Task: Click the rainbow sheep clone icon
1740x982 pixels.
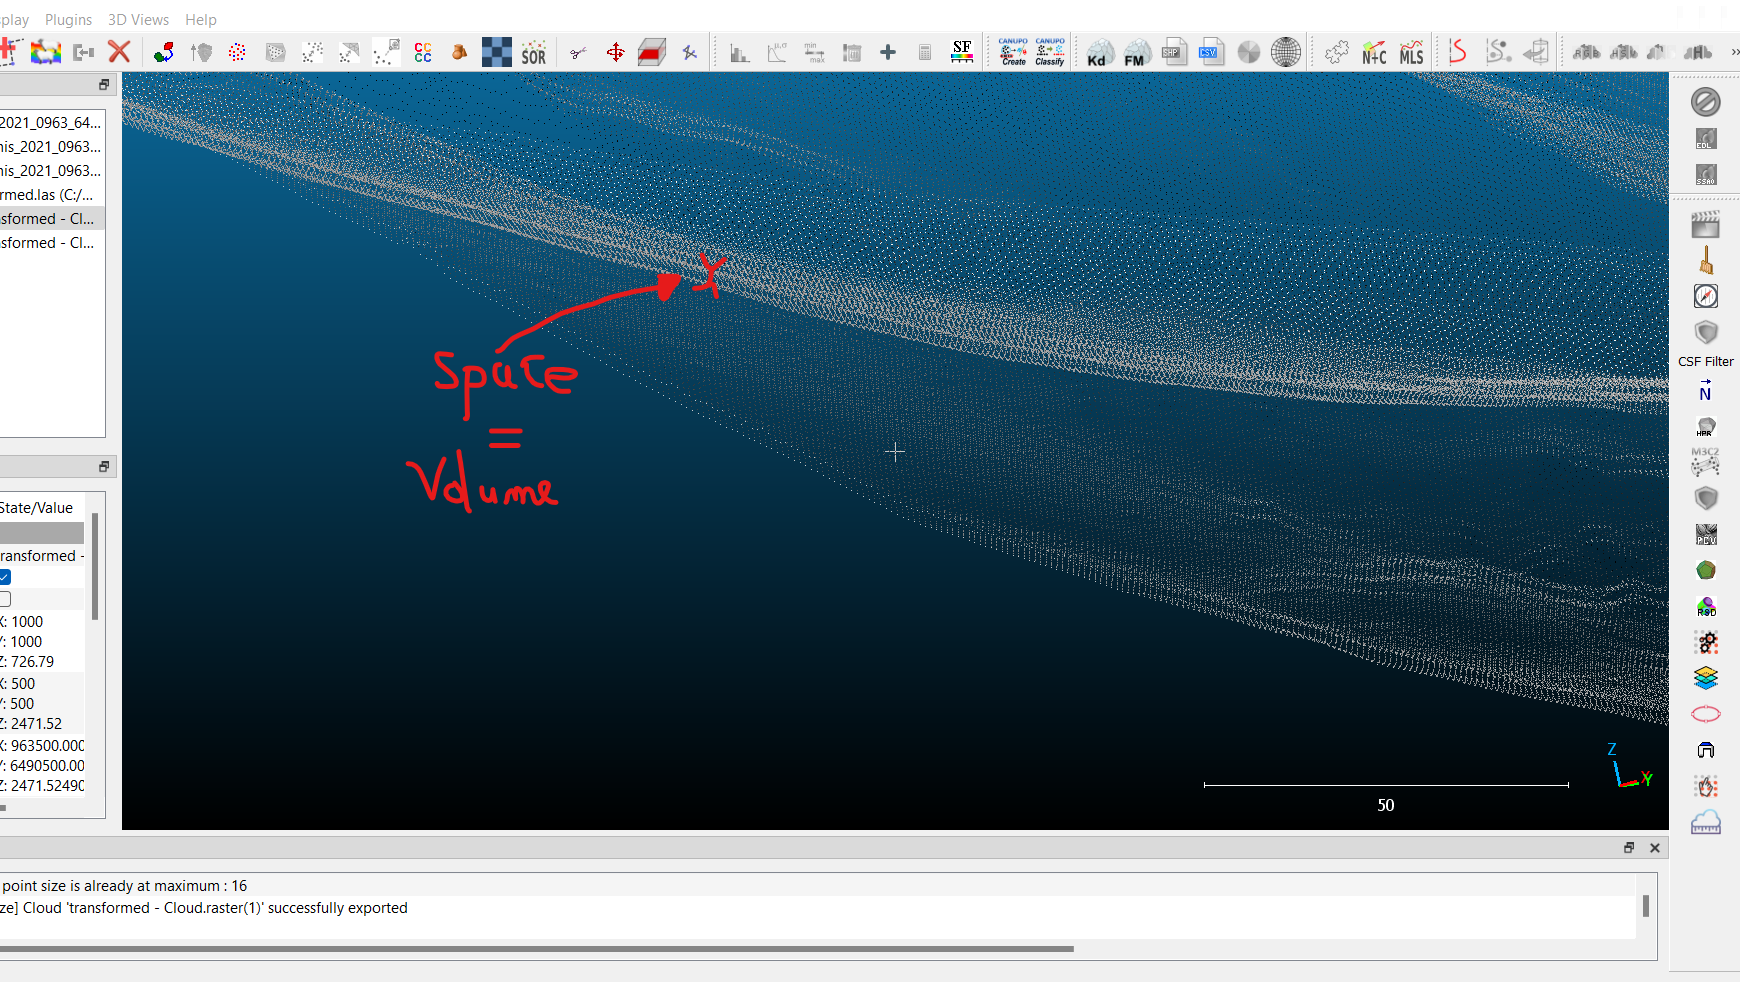Action: click(46, 52)
